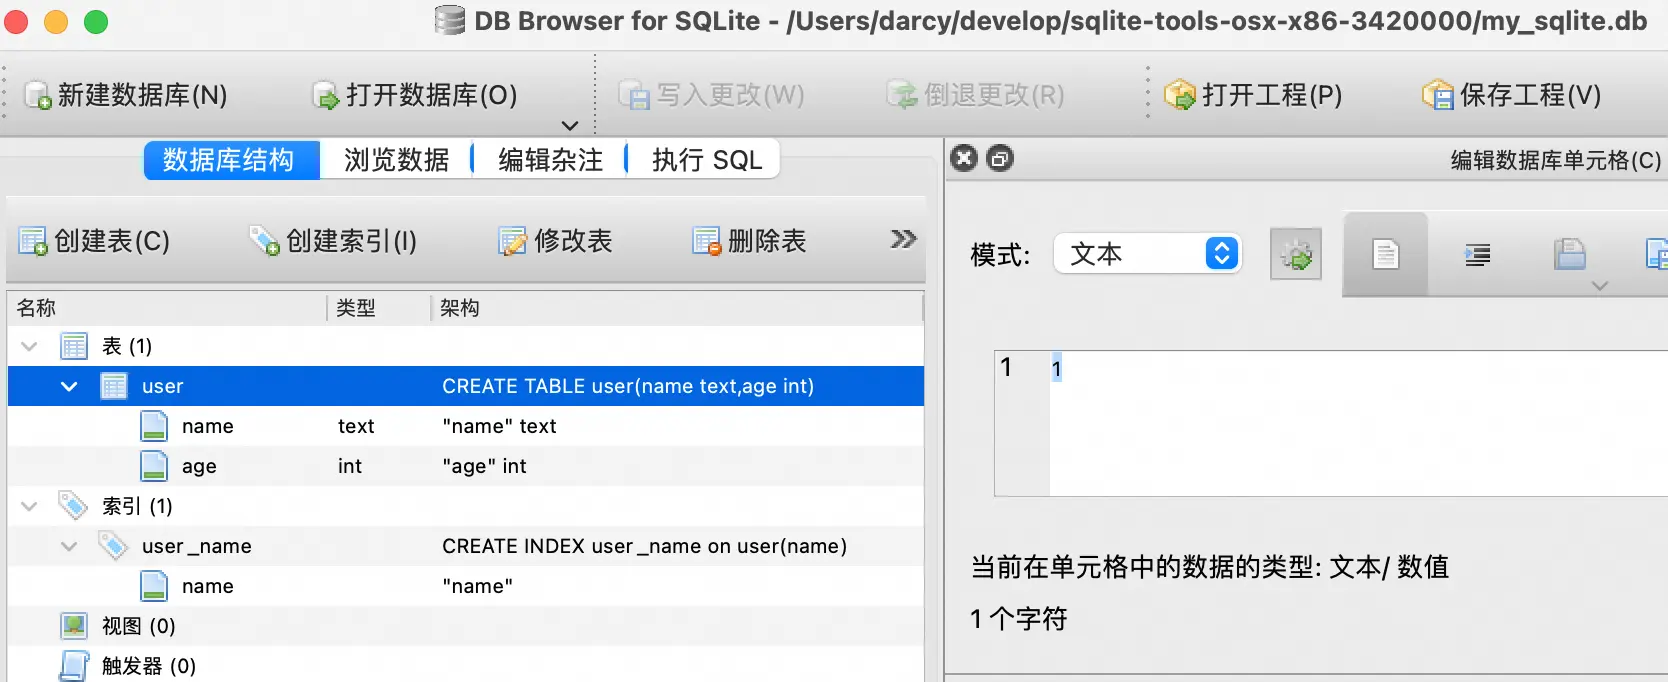The height and width of the screenshot is (682, 1668).
Task: Click the 打开数据库 (Open Database) toolbar icon
Action: coord(326,95)
